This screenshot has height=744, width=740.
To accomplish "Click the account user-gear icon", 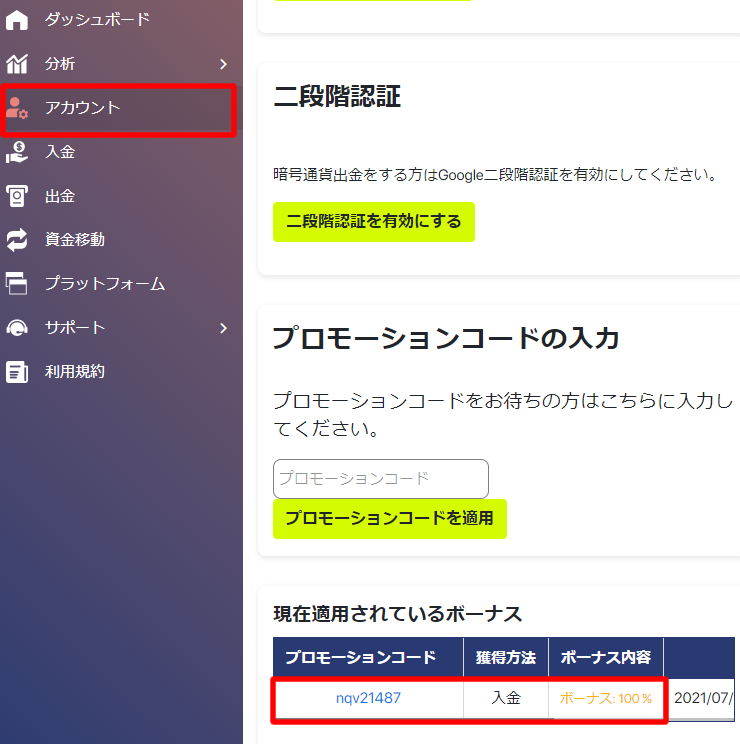I will click(x=17, y=108).
